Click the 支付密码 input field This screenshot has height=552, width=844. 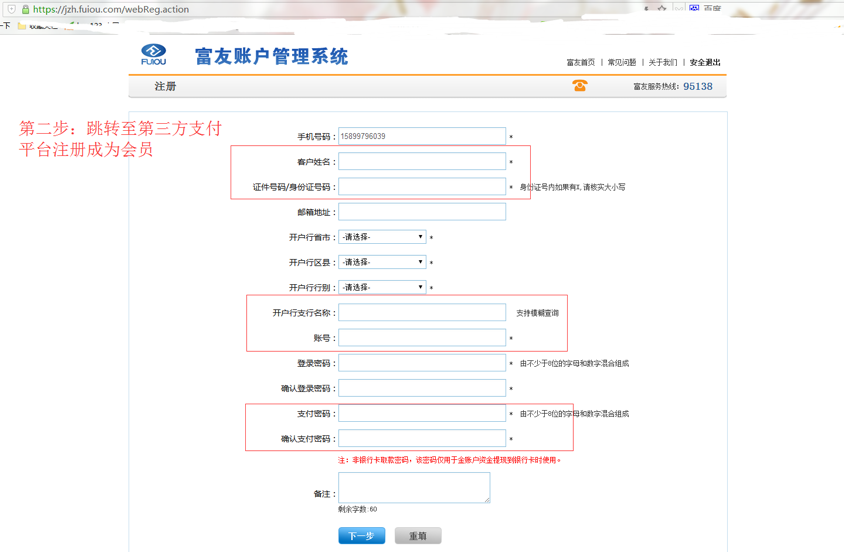click(x=422, y=413)
